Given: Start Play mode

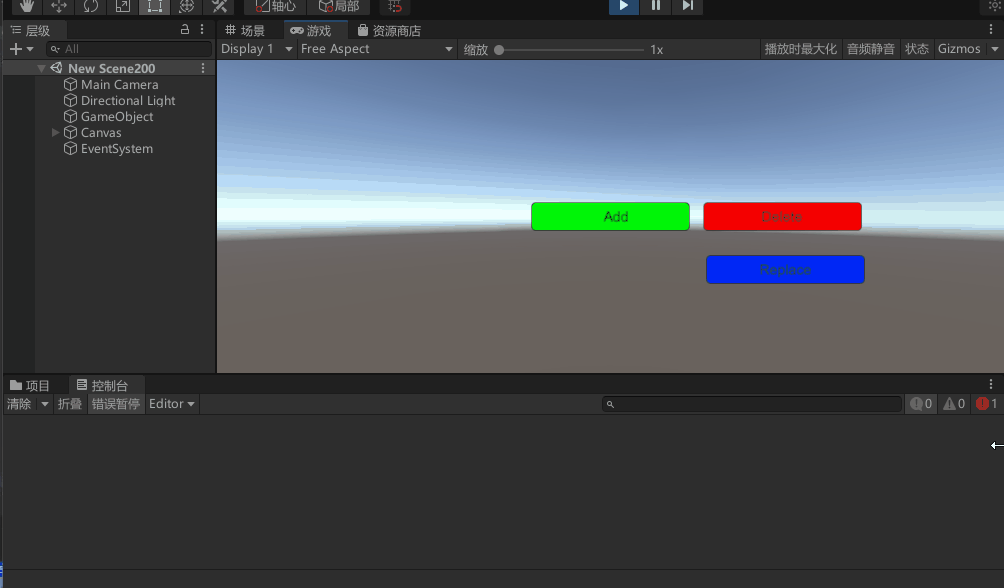Looking at the screenshot, I should pos(623,6).
